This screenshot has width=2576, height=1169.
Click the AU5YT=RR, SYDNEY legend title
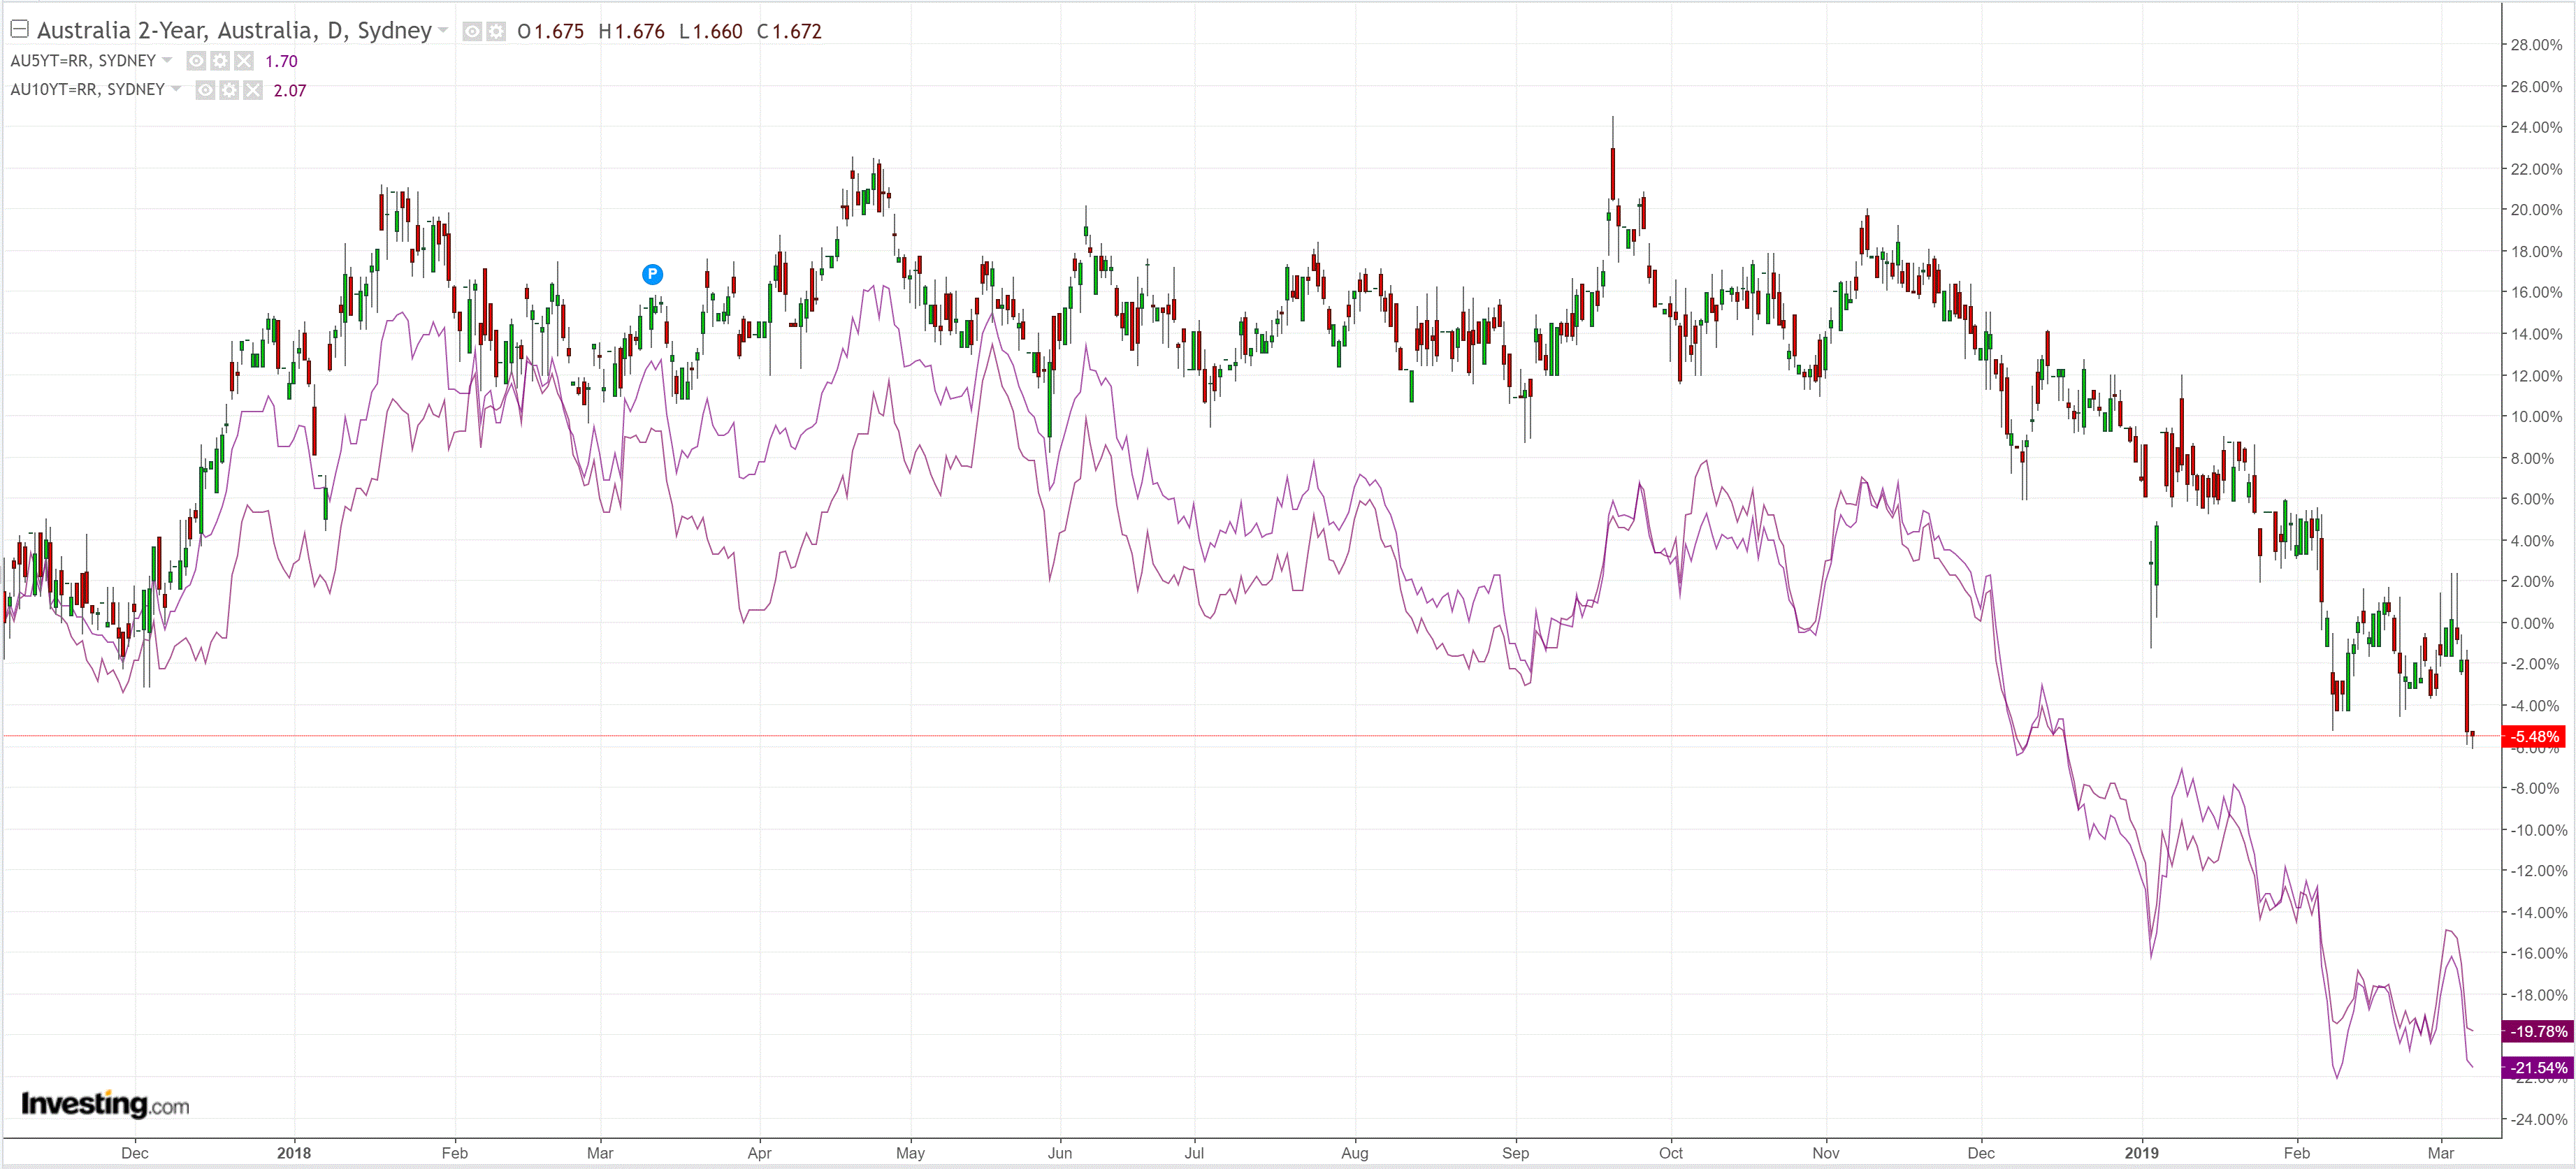pos(83,60)
